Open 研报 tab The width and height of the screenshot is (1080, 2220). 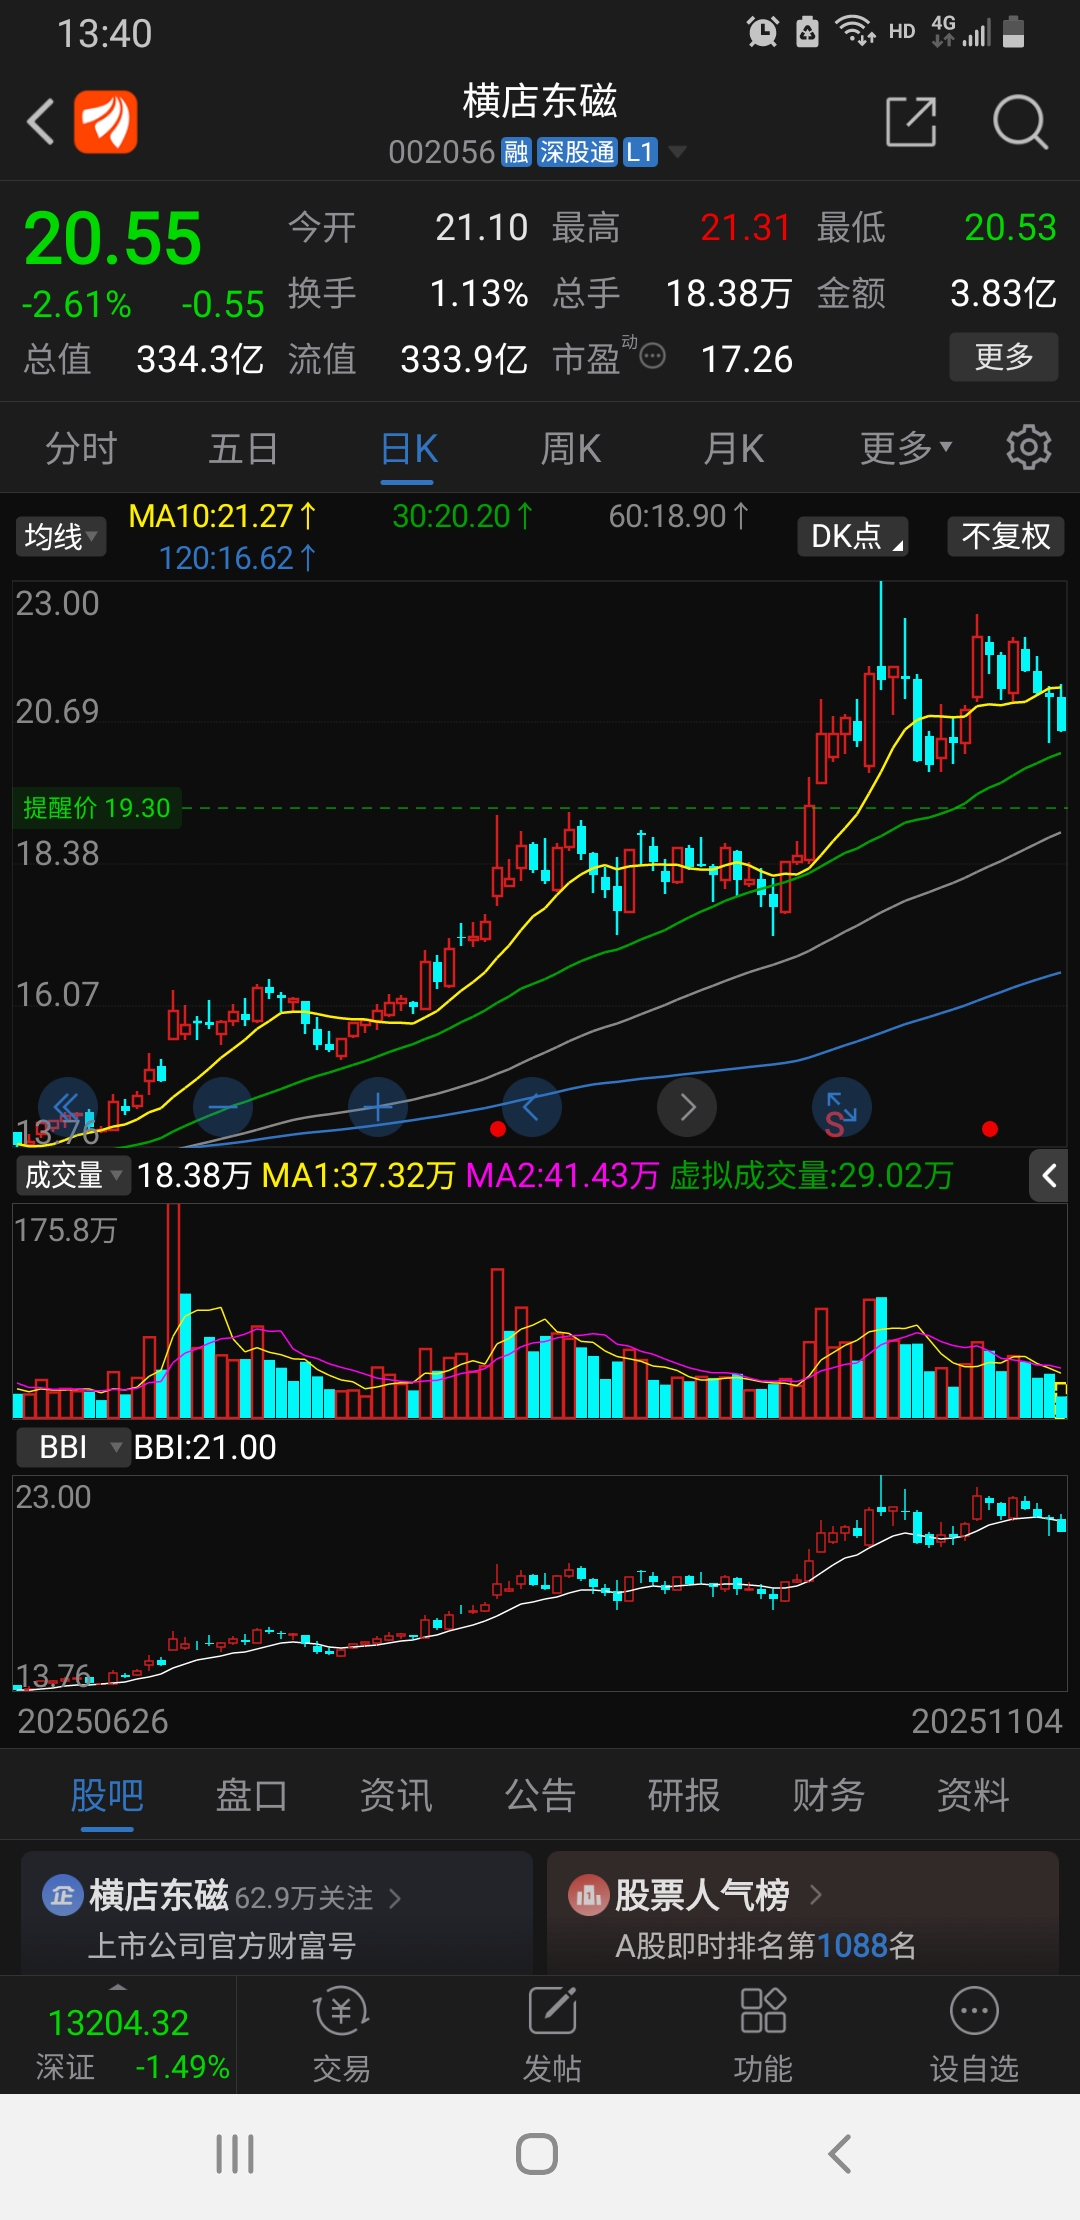(x=683, y=1796)
